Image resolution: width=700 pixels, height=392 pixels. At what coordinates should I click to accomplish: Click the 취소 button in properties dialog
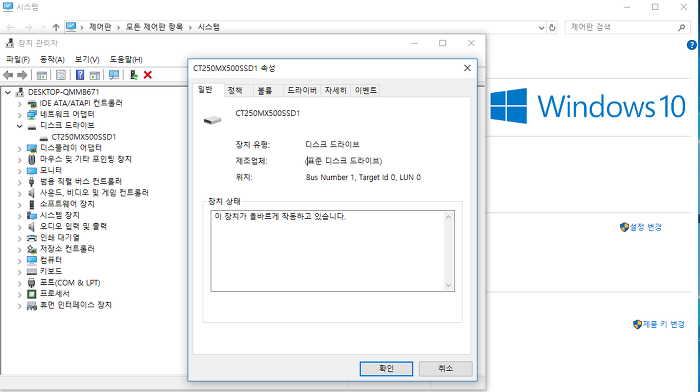[446, 368]
